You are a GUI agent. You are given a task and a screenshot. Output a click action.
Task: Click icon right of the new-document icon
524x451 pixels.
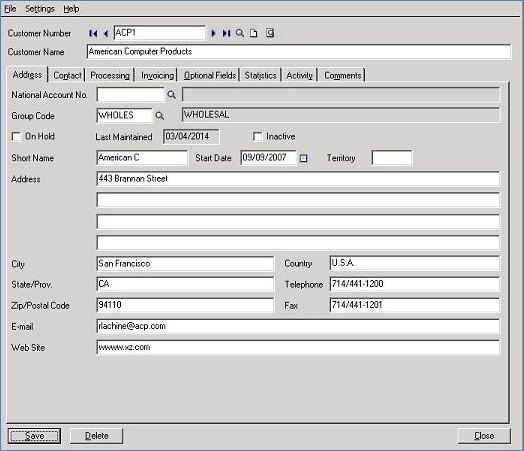coord(270,33)
